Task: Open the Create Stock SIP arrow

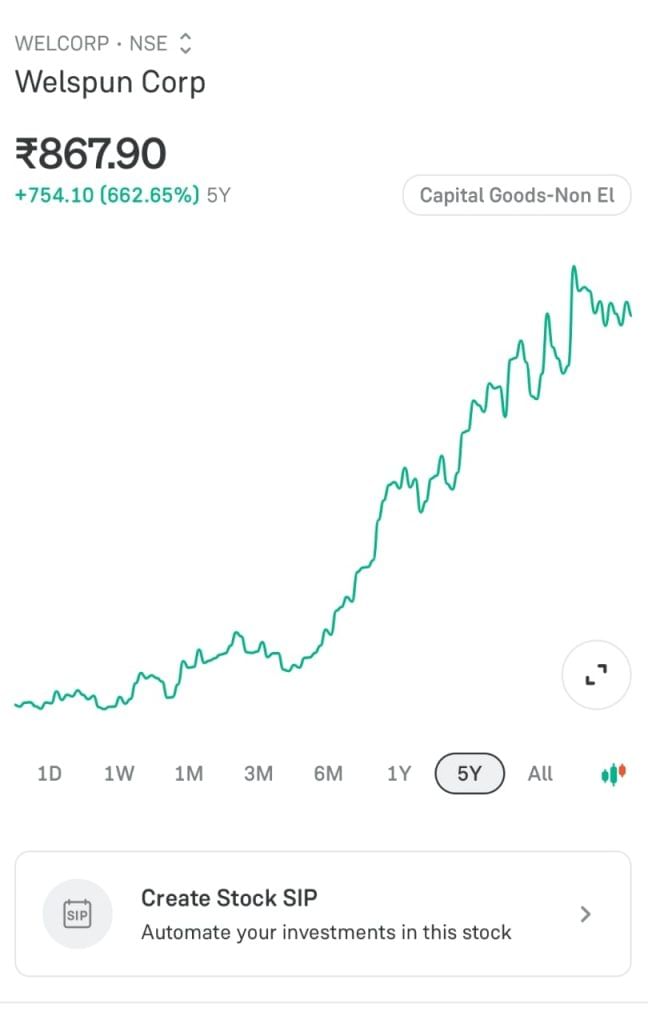Action: [x=586, y=914]
